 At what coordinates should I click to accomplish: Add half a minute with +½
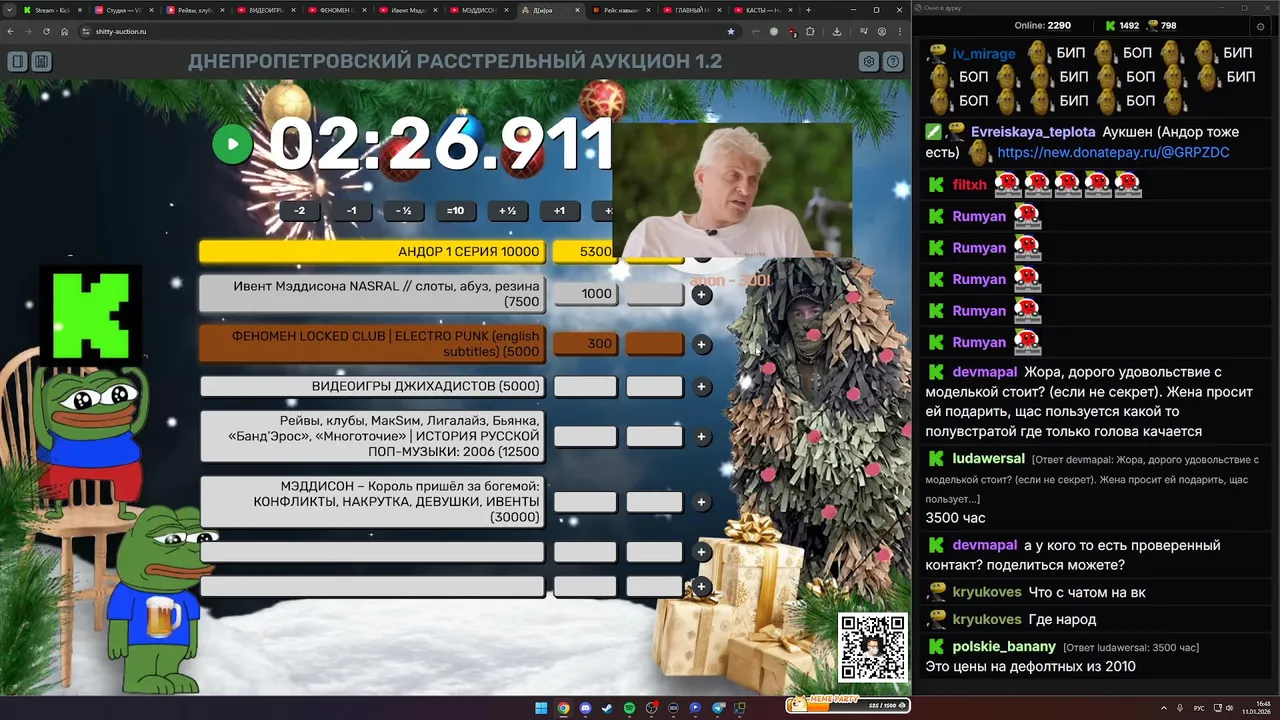click(x=507, y=211)
